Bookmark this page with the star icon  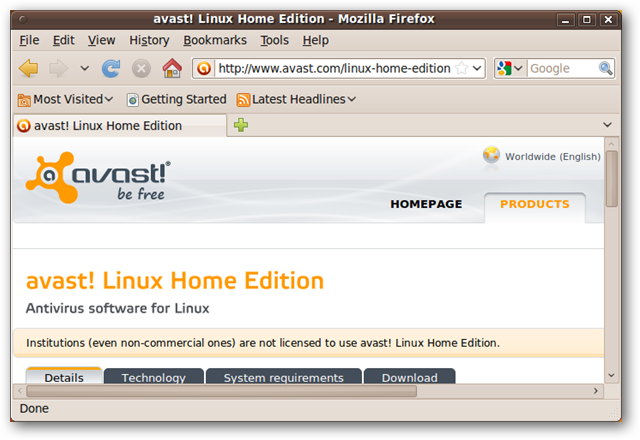462,68
